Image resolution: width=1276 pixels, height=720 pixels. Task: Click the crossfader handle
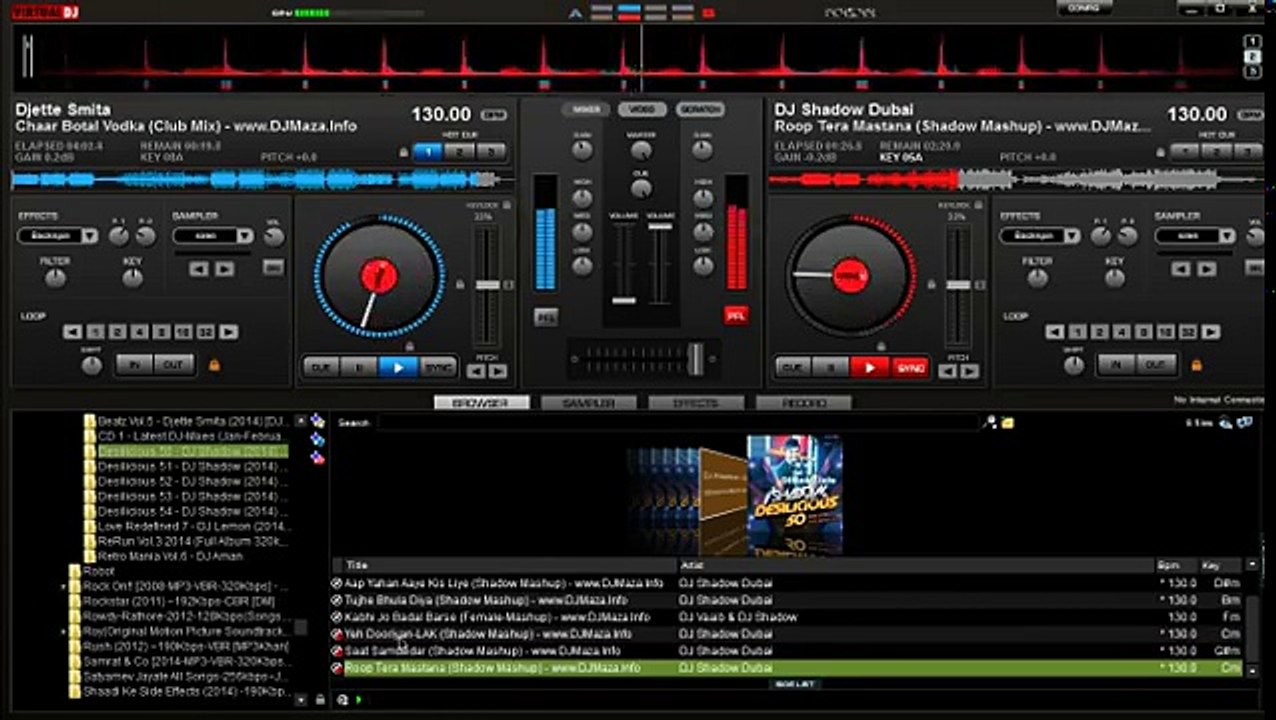[695, 359]
